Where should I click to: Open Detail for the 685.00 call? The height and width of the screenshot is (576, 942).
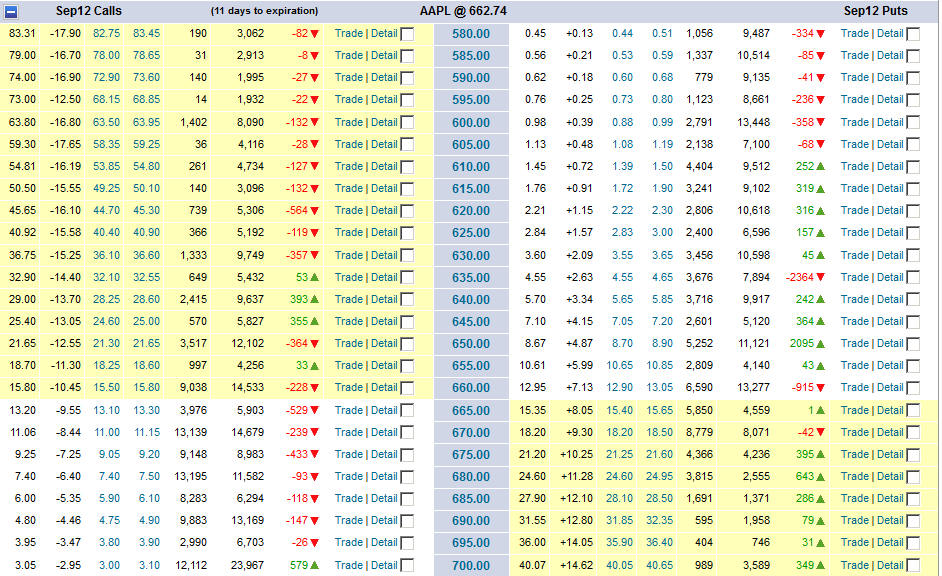(x=384, y=498)
